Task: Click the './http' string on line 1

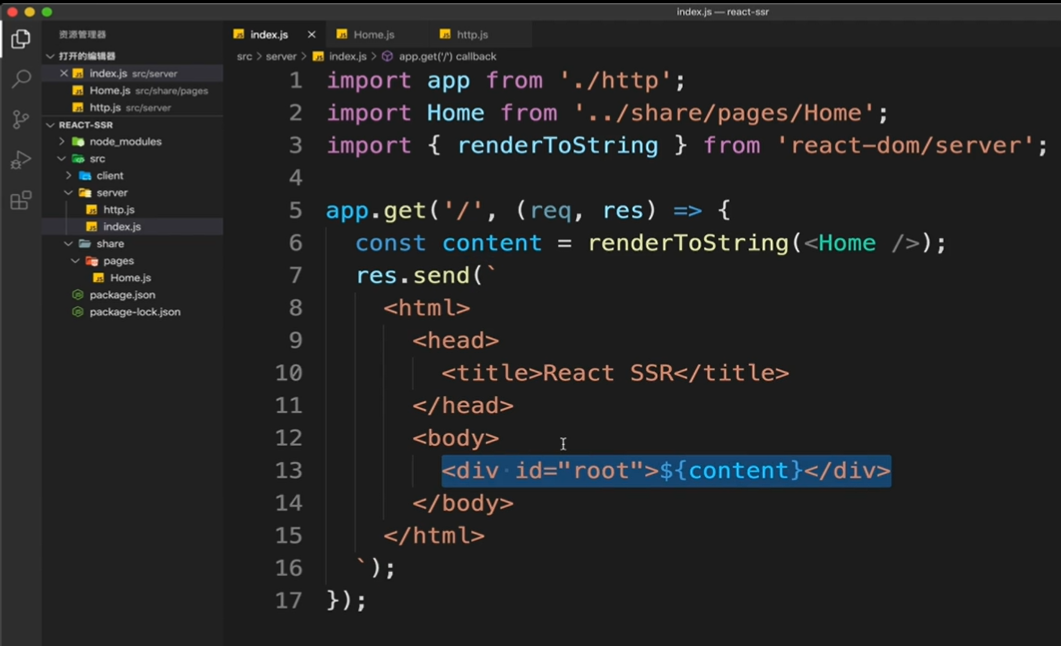Action: (615, 80)
